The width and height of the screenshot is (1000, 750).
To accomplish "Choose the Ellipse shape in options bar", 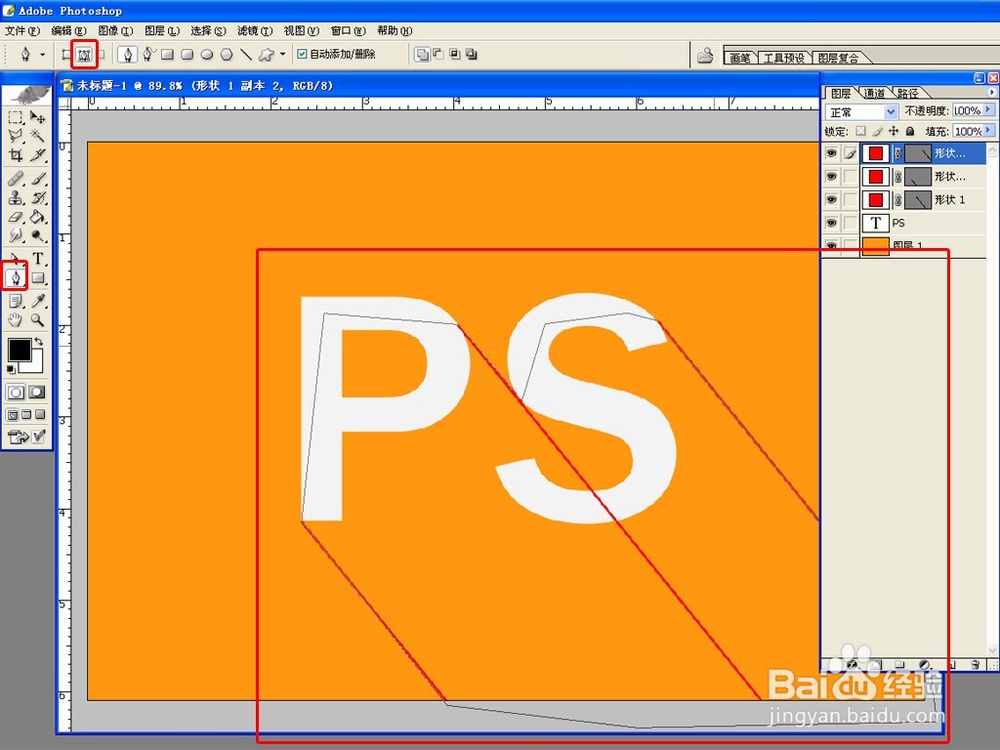I will [207, 55].
